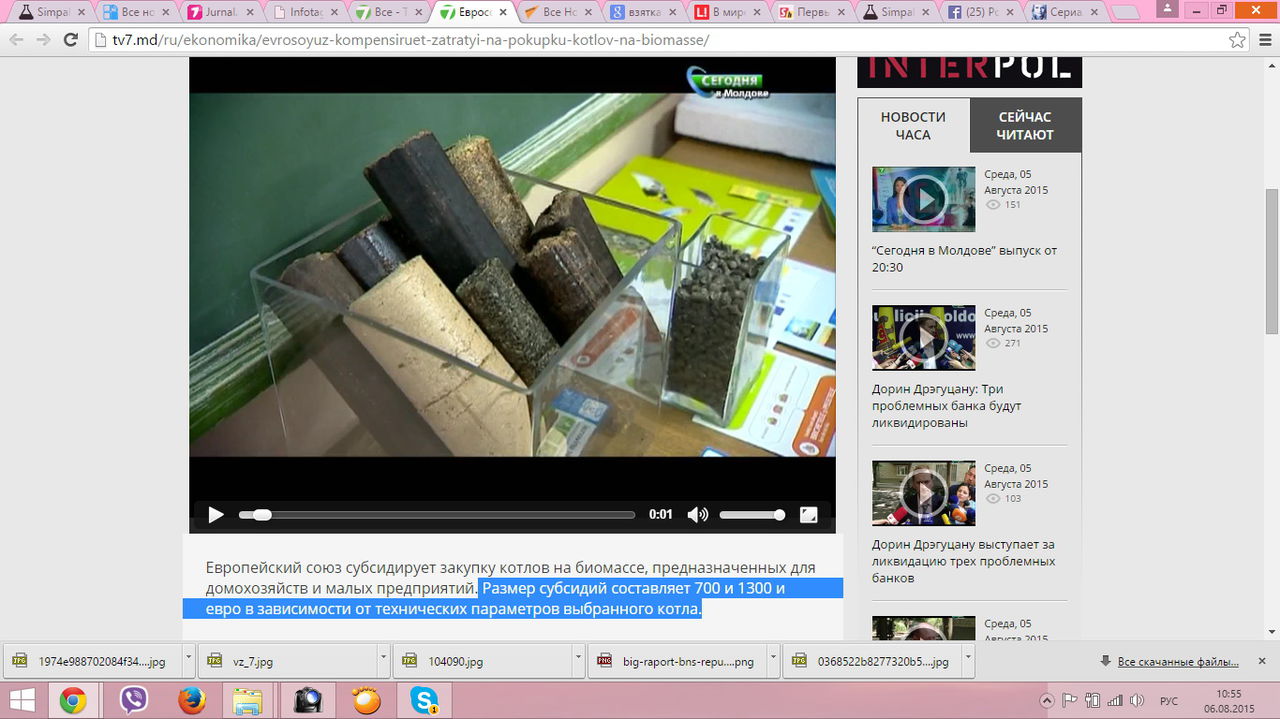
Task: Open Viber from the taskbar
Action: click(133, 700)
